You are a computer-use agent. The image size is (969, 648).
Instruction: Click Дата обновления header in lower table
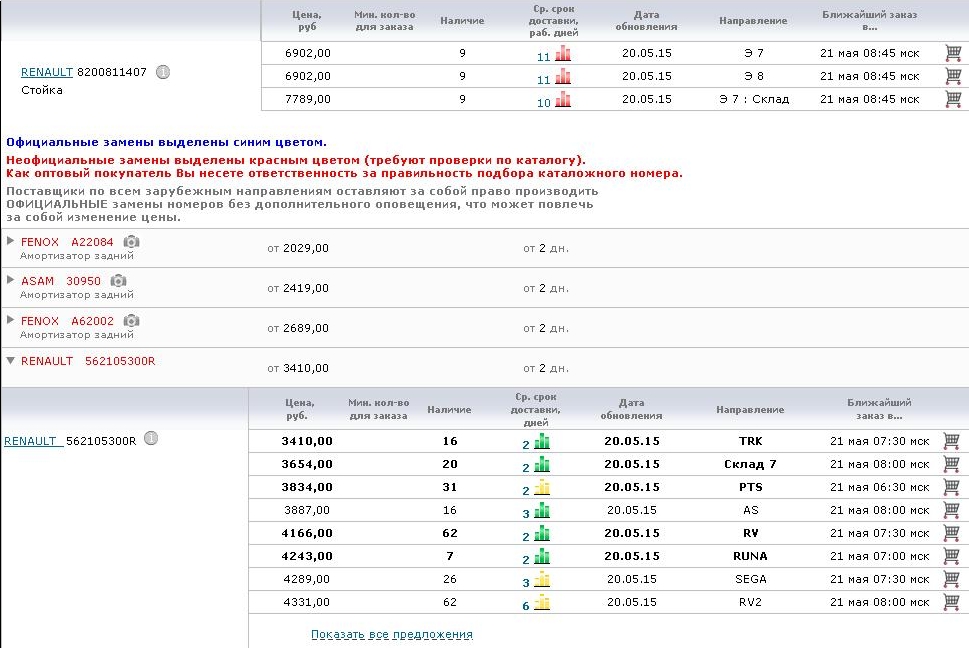(x=632, y=409)
